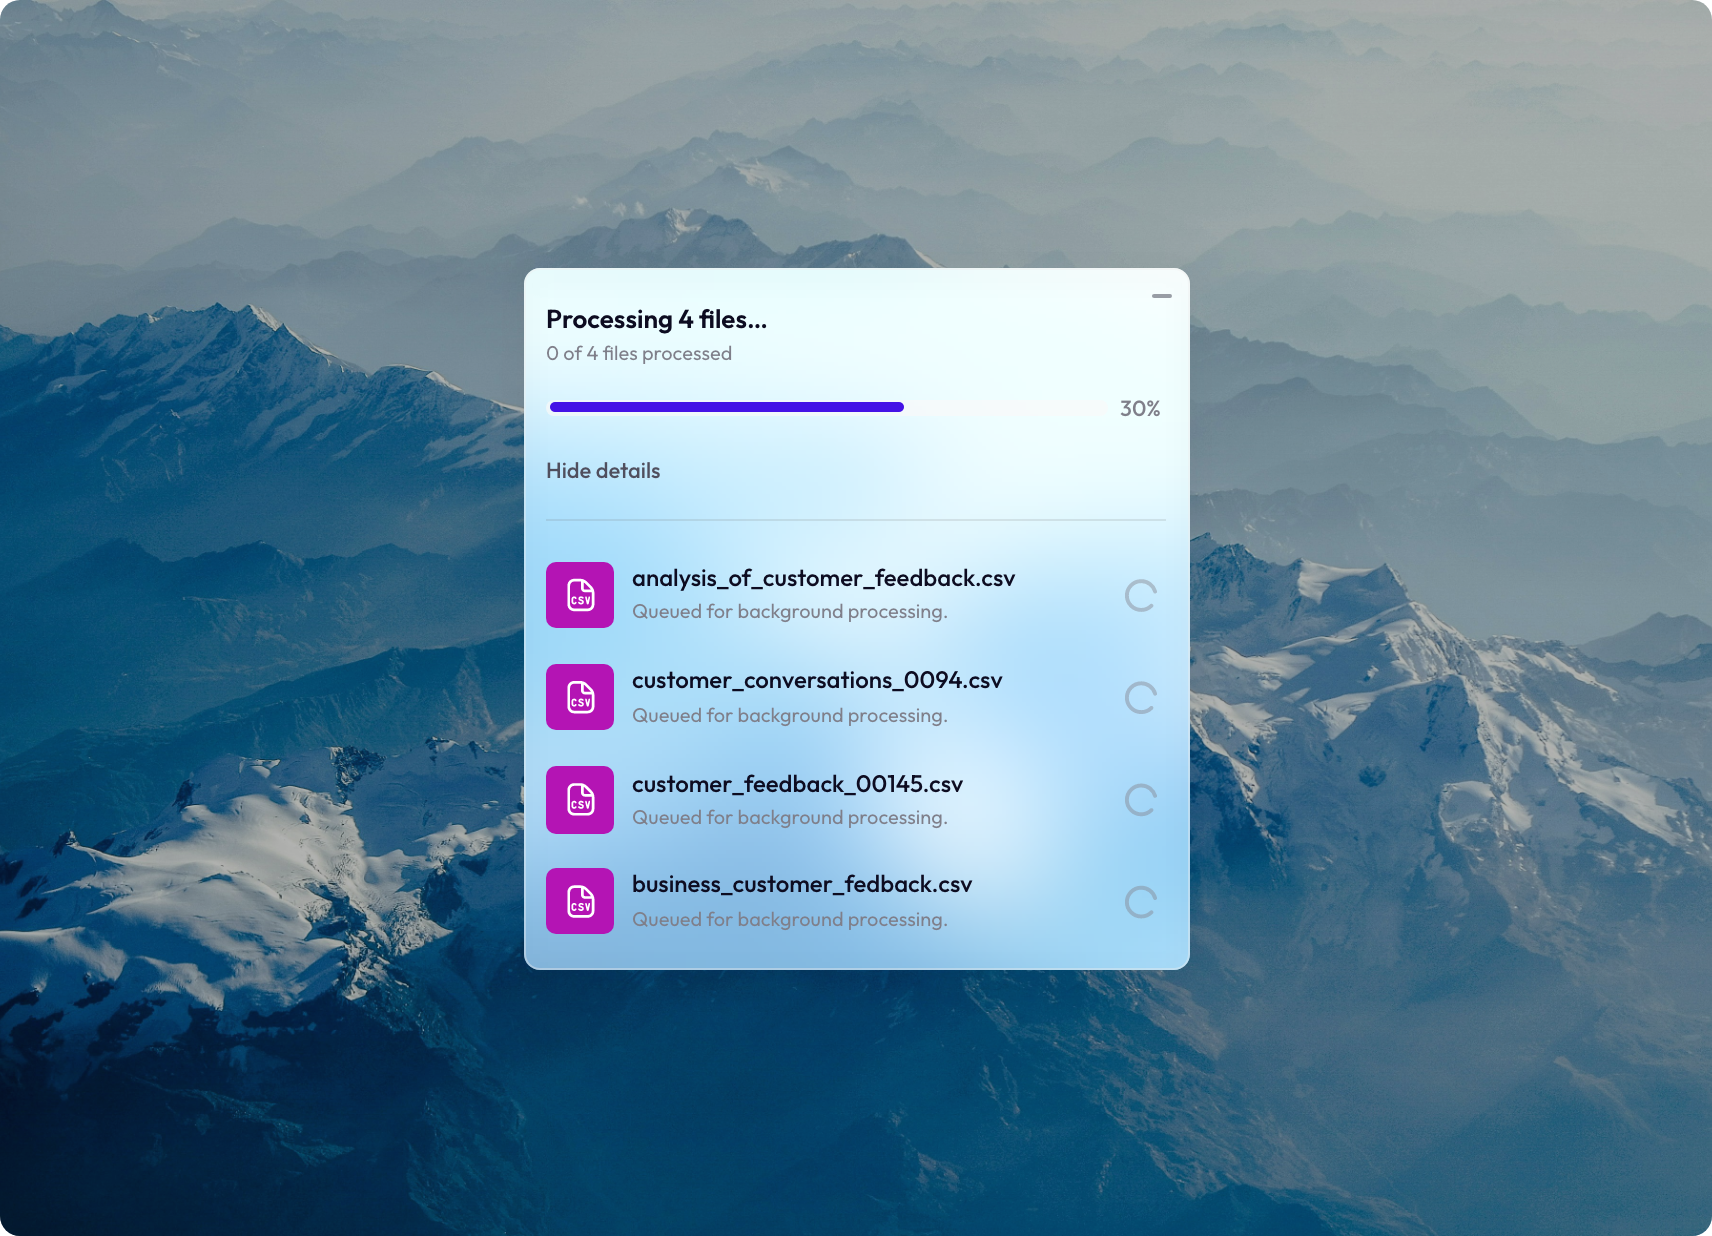Select the analysis_of_customer_feedback.csv list entry

823,595
